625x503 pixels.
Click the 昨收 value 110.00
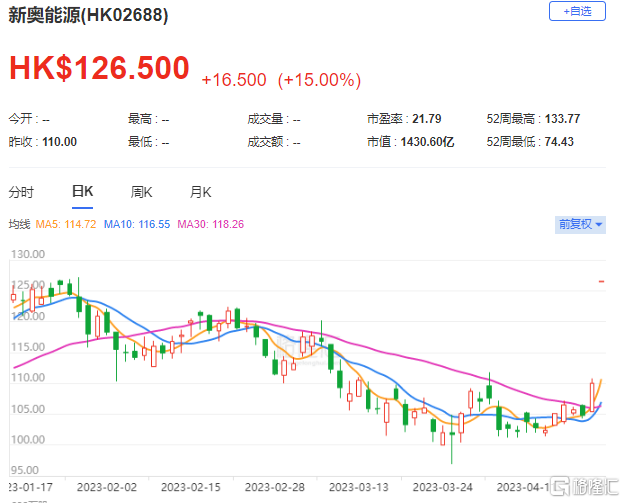[x=59, y=142]
